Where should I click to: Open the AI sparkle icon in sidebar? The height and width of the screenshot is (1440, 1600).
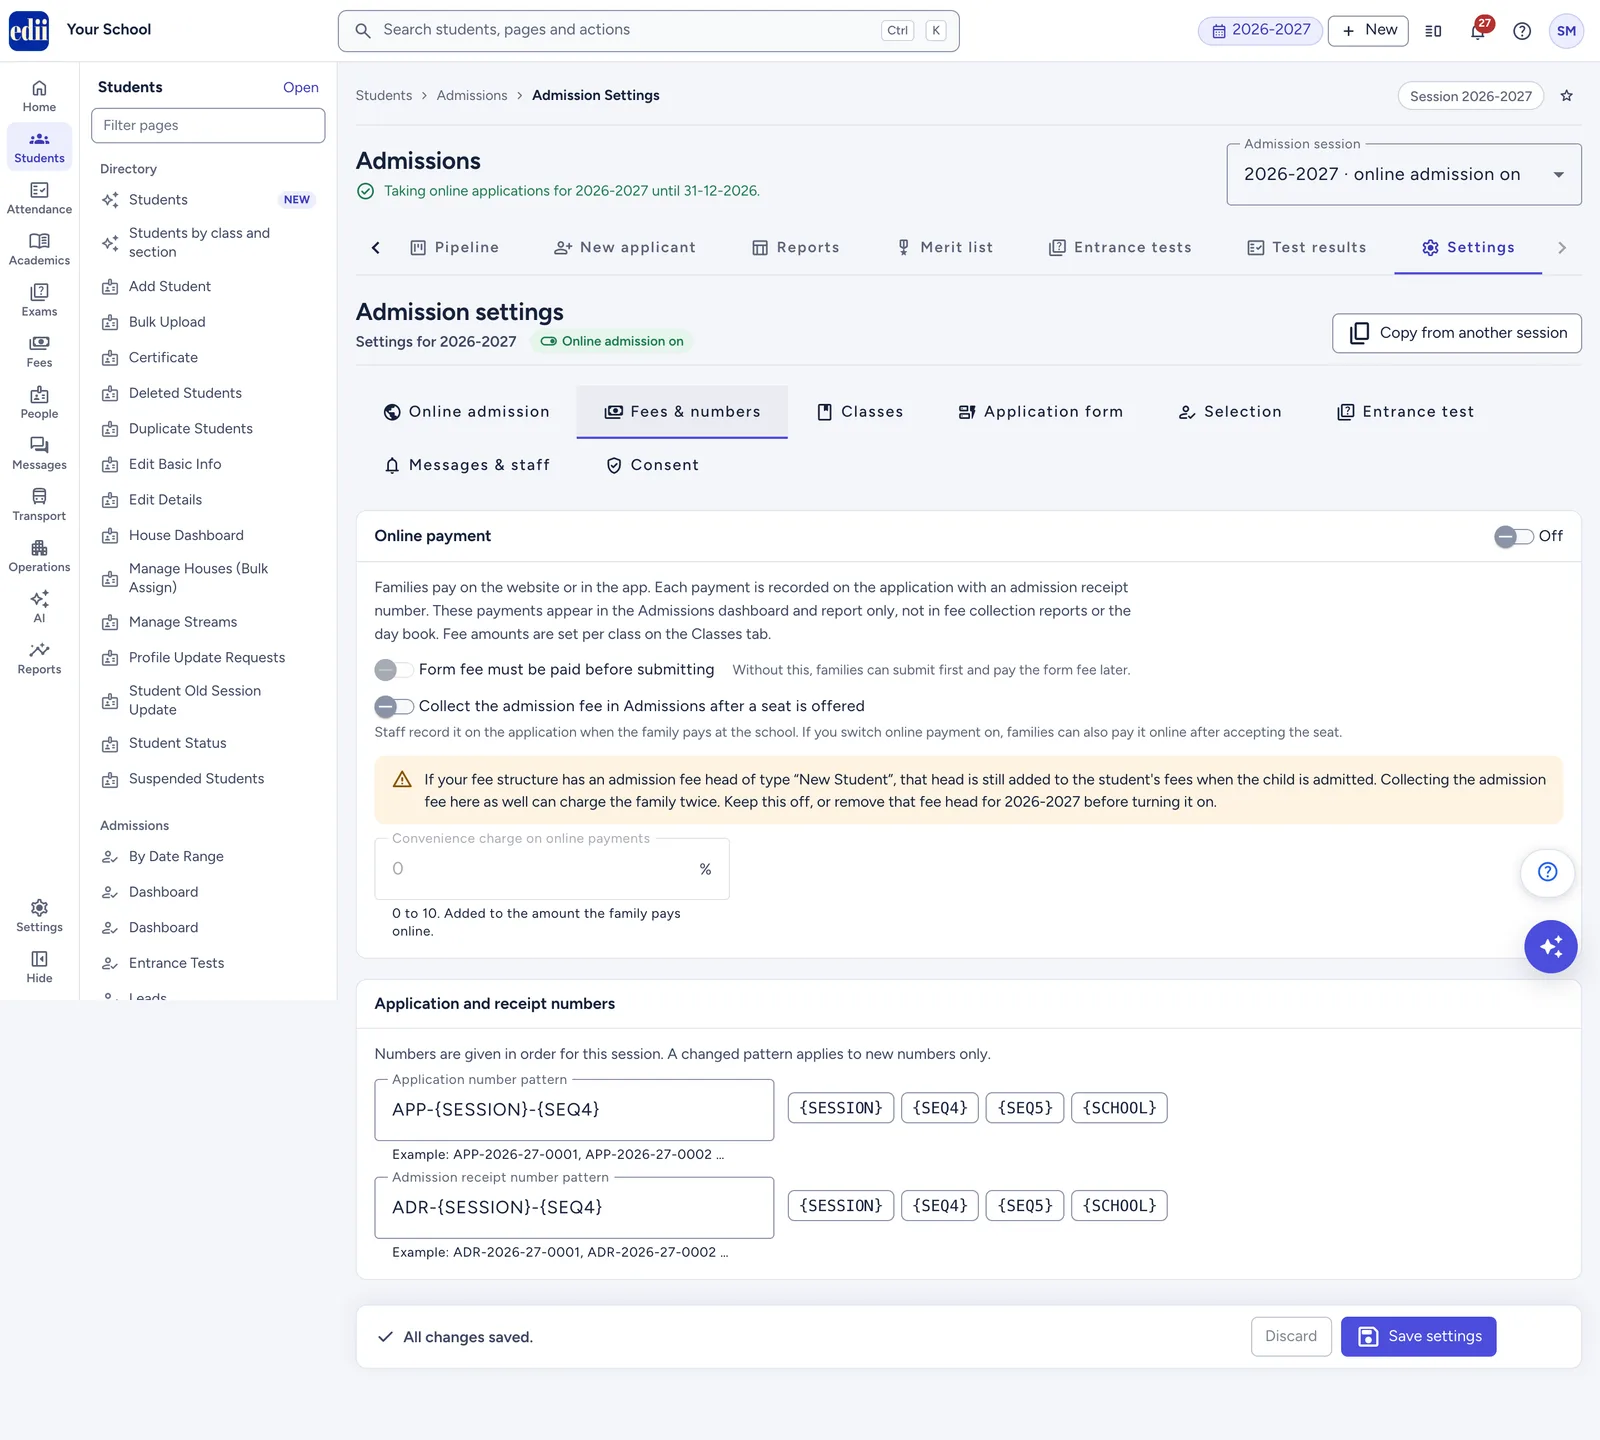click(39, 607)
